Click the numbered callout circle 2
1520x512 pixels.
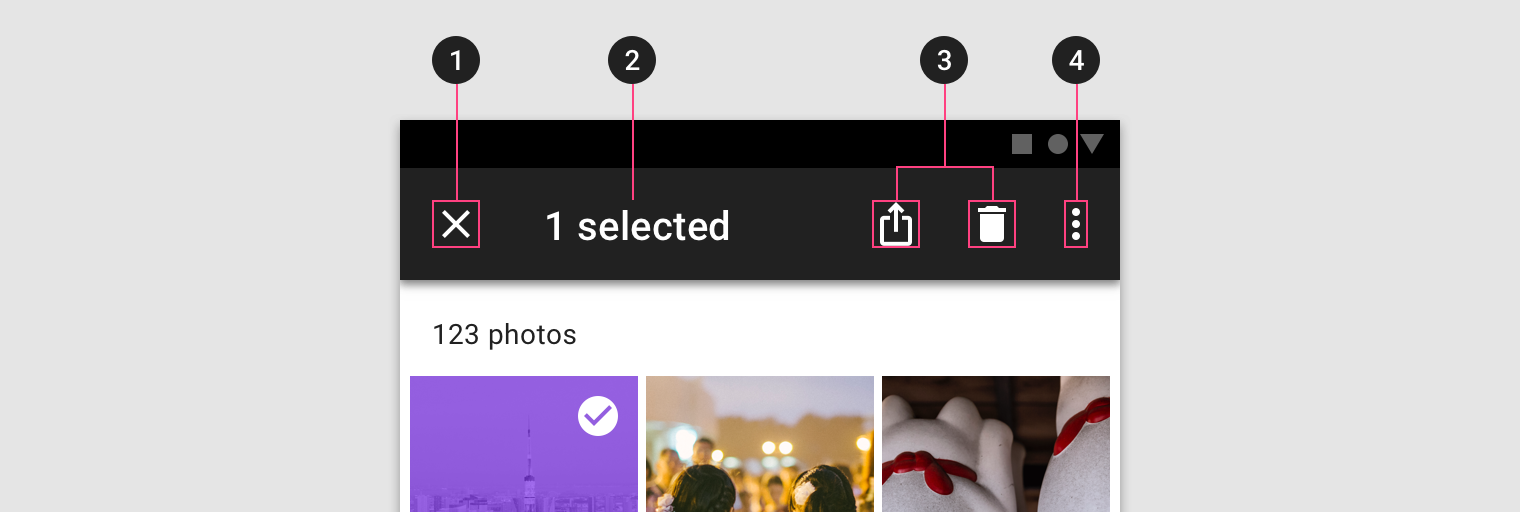pos(632,61)
